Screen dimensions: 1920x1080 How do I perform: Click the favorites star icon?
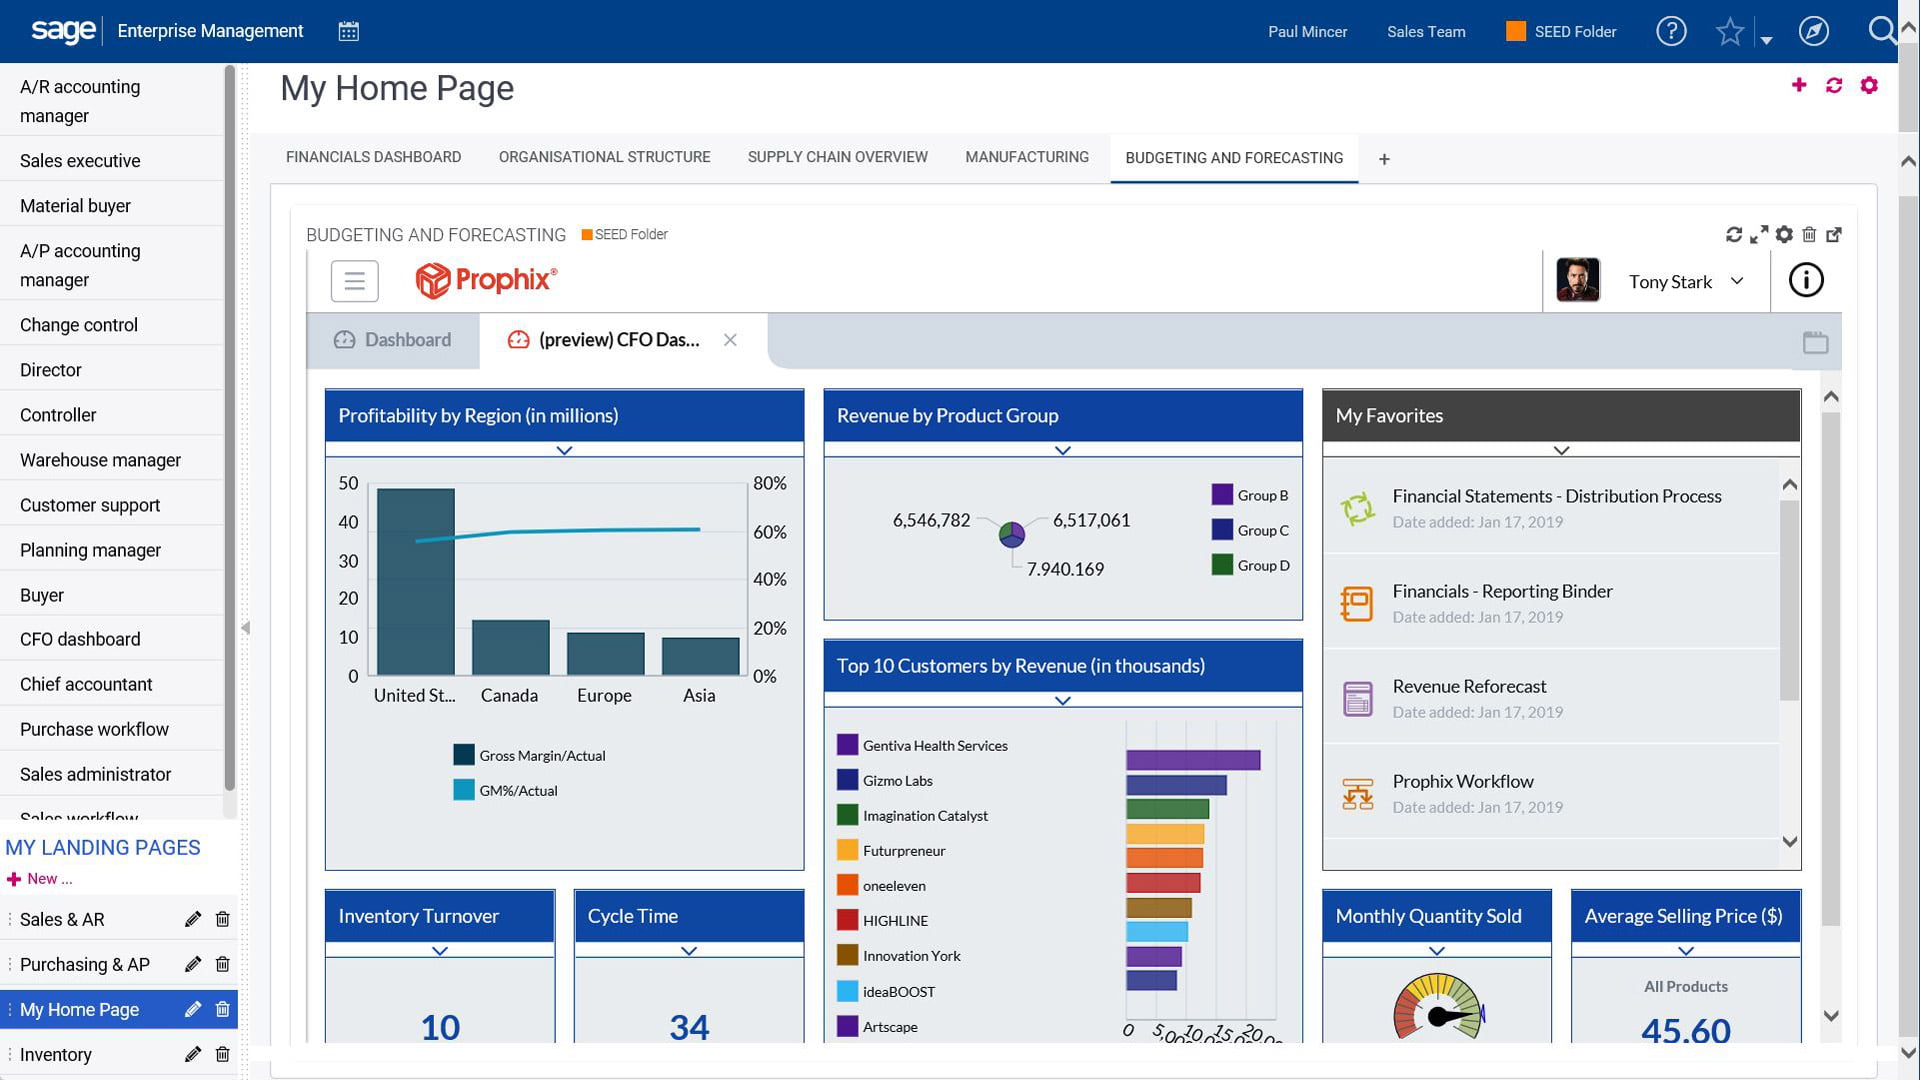click(1730, 32)
